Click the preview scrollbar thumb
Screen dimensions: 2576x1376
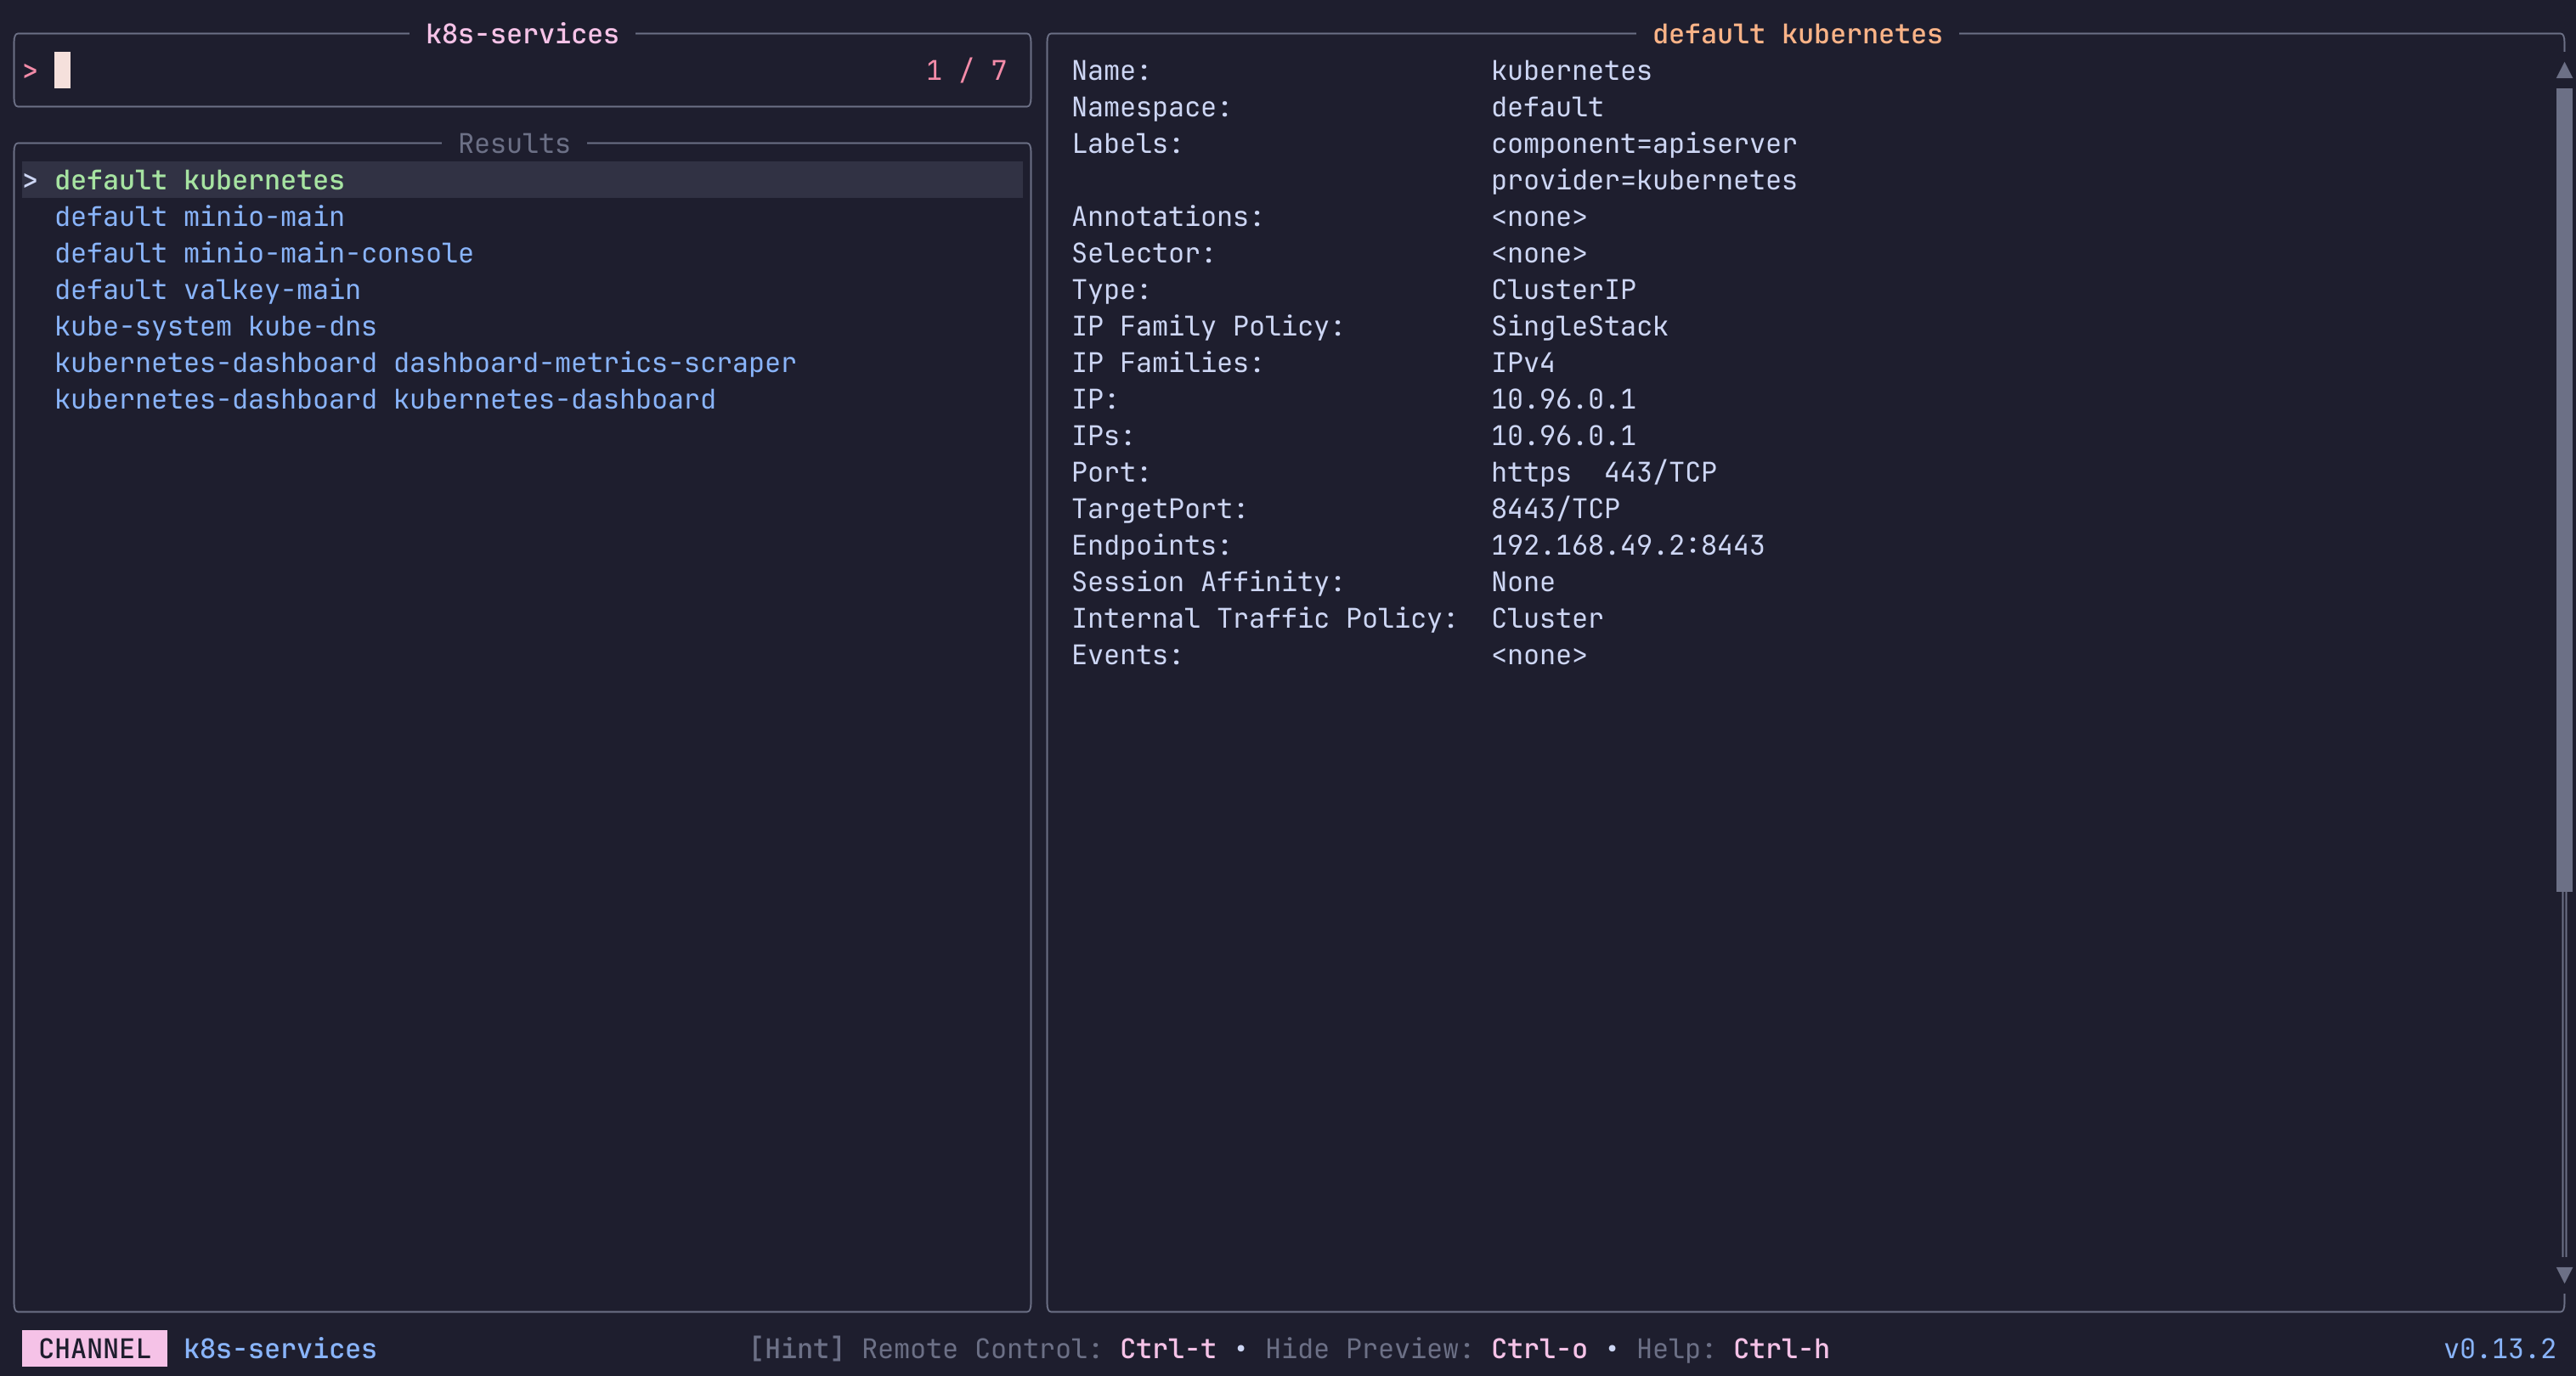tap(2564, 490)
